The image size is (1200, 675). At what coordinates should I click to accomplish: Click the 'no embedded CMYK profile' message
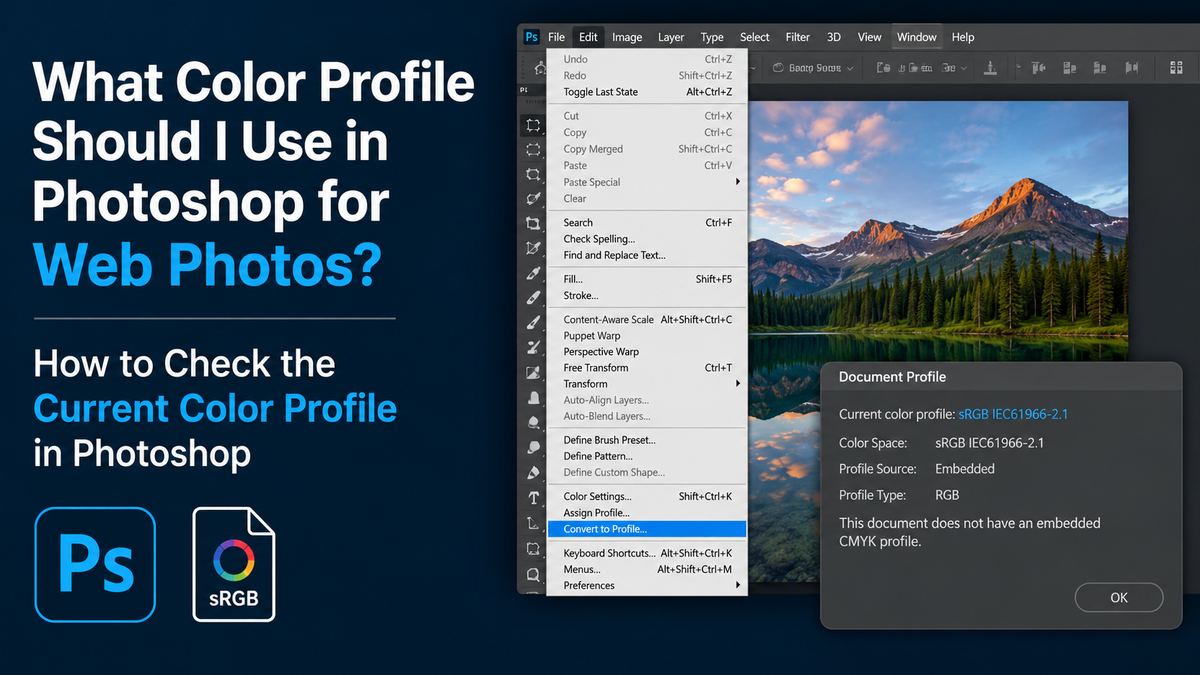(970, 532)
